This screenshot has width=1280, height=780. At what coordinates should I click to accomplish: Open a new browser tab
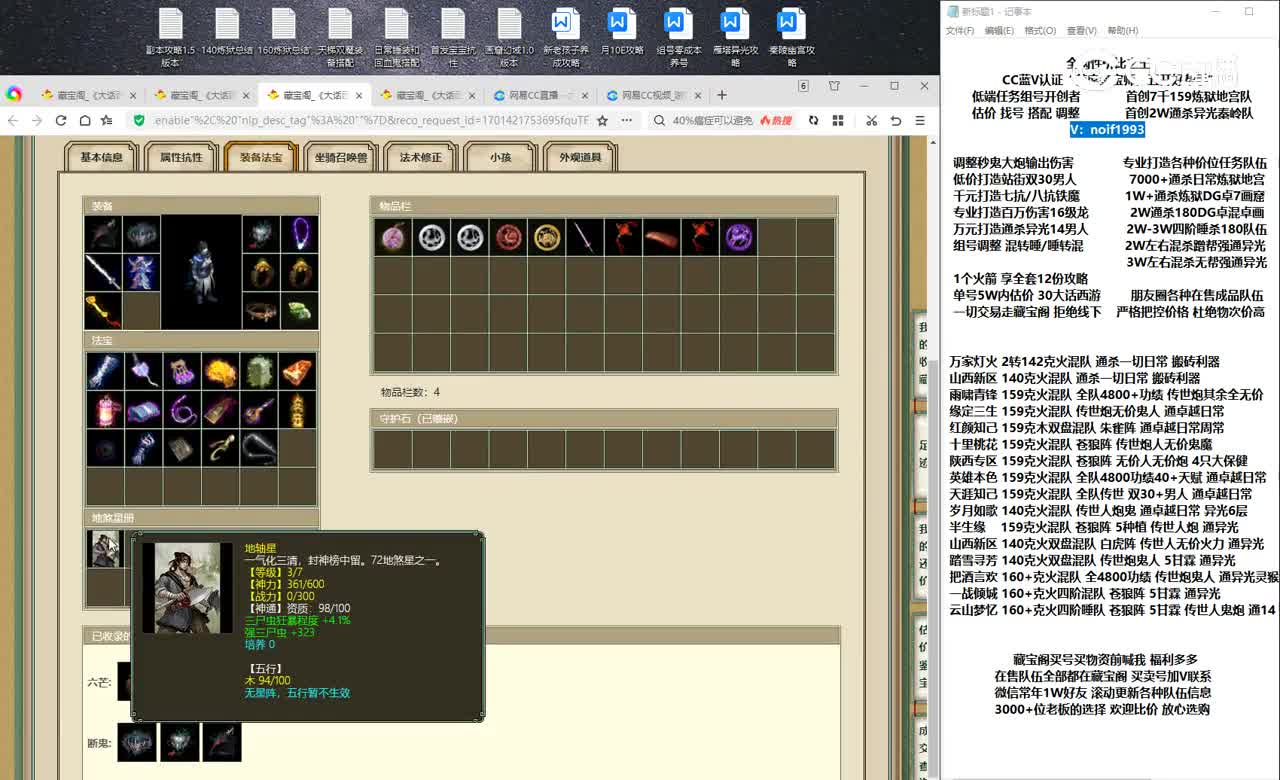coord(722,95)
